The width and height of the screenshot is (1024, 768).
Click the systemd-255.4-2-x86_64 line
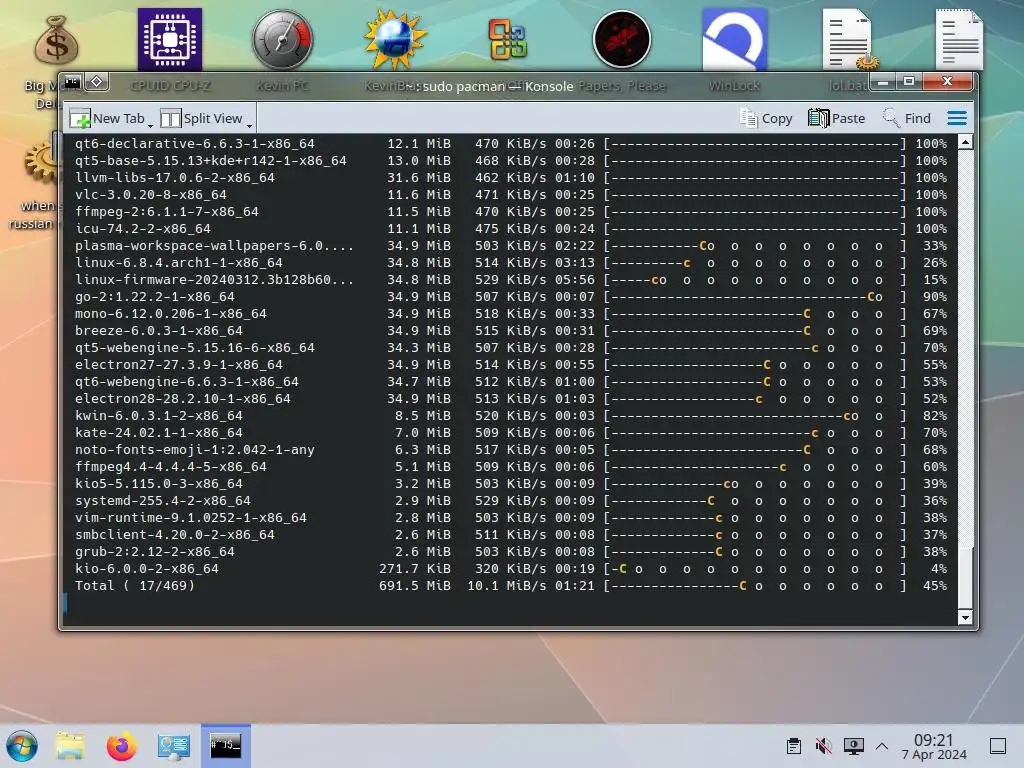click(x=510, y=500)
